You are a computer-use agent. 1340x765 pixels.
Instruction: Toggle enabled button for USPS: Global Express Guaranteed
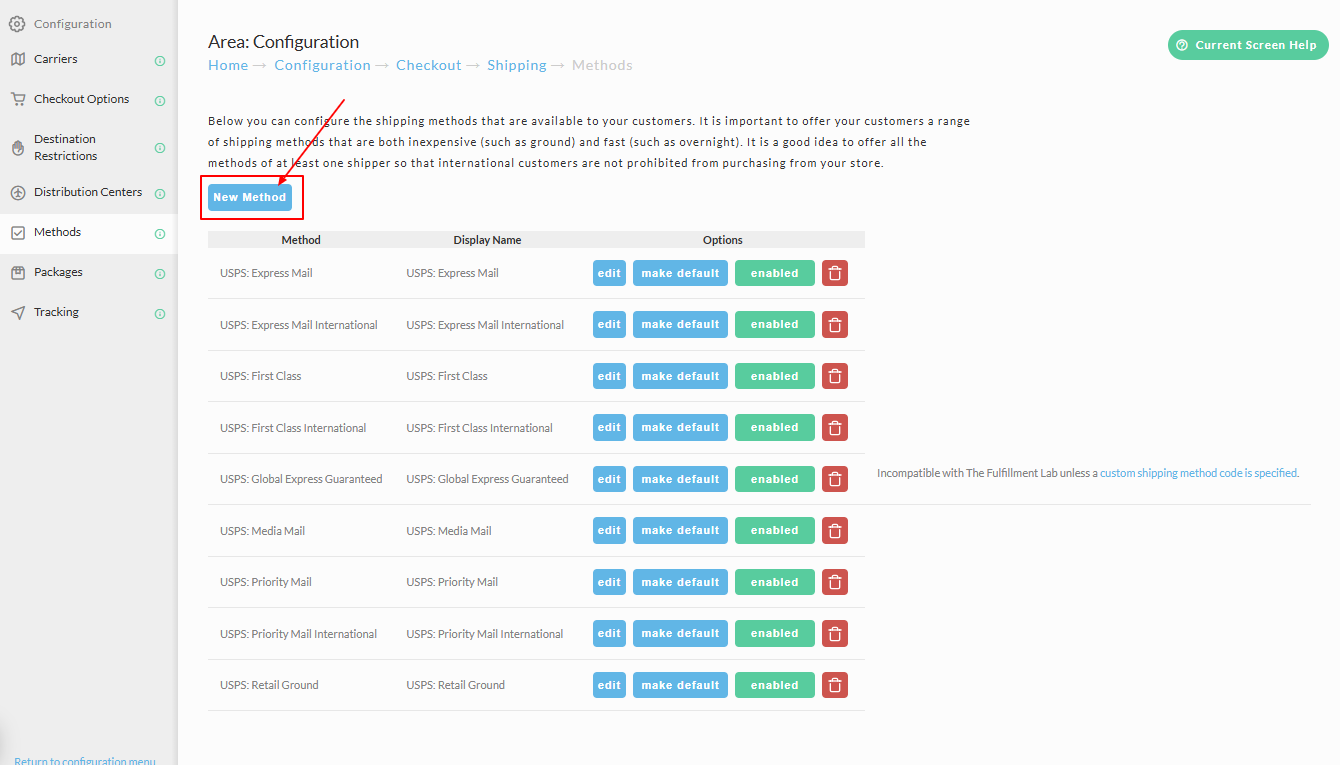pos(775,479)
